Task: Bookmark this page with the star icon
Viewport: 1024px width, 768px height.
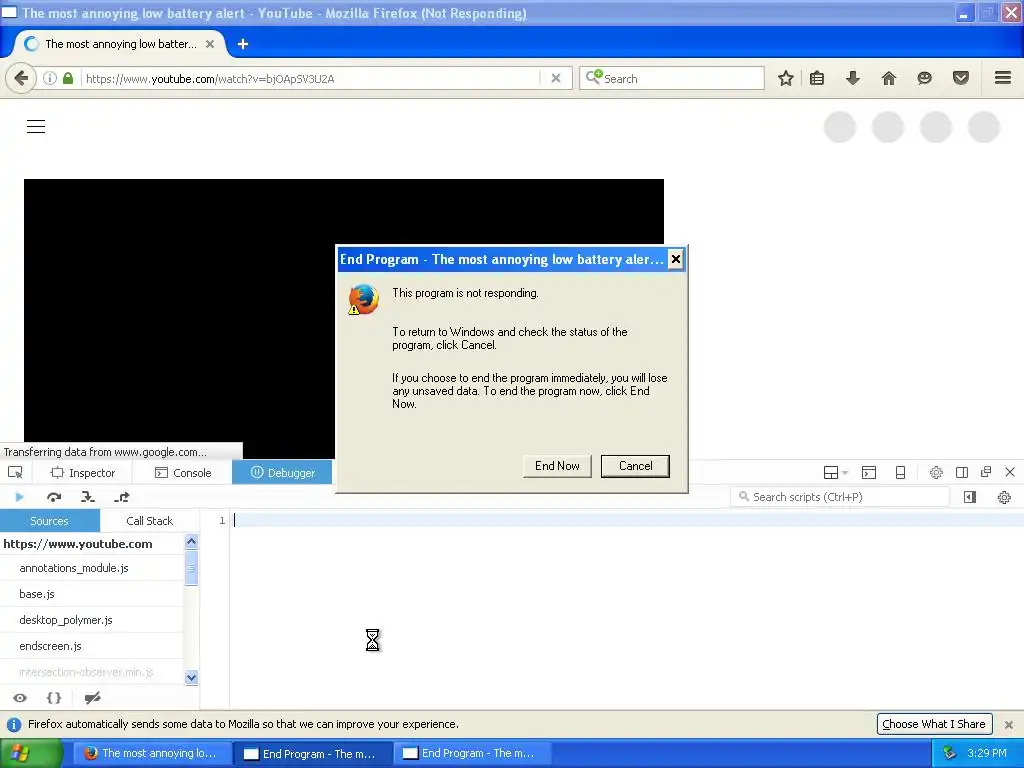Action: tap(786, 78)
